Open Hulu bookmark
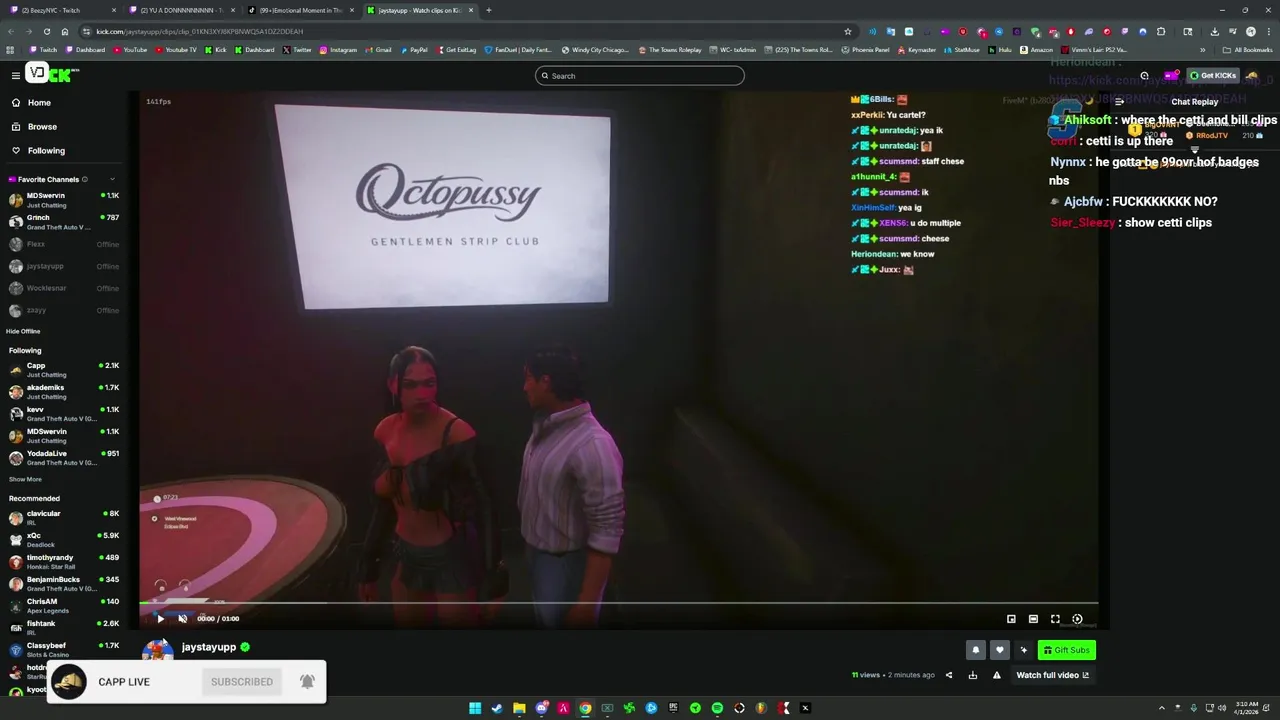The image size is (1280, 720). point(1000,49)
